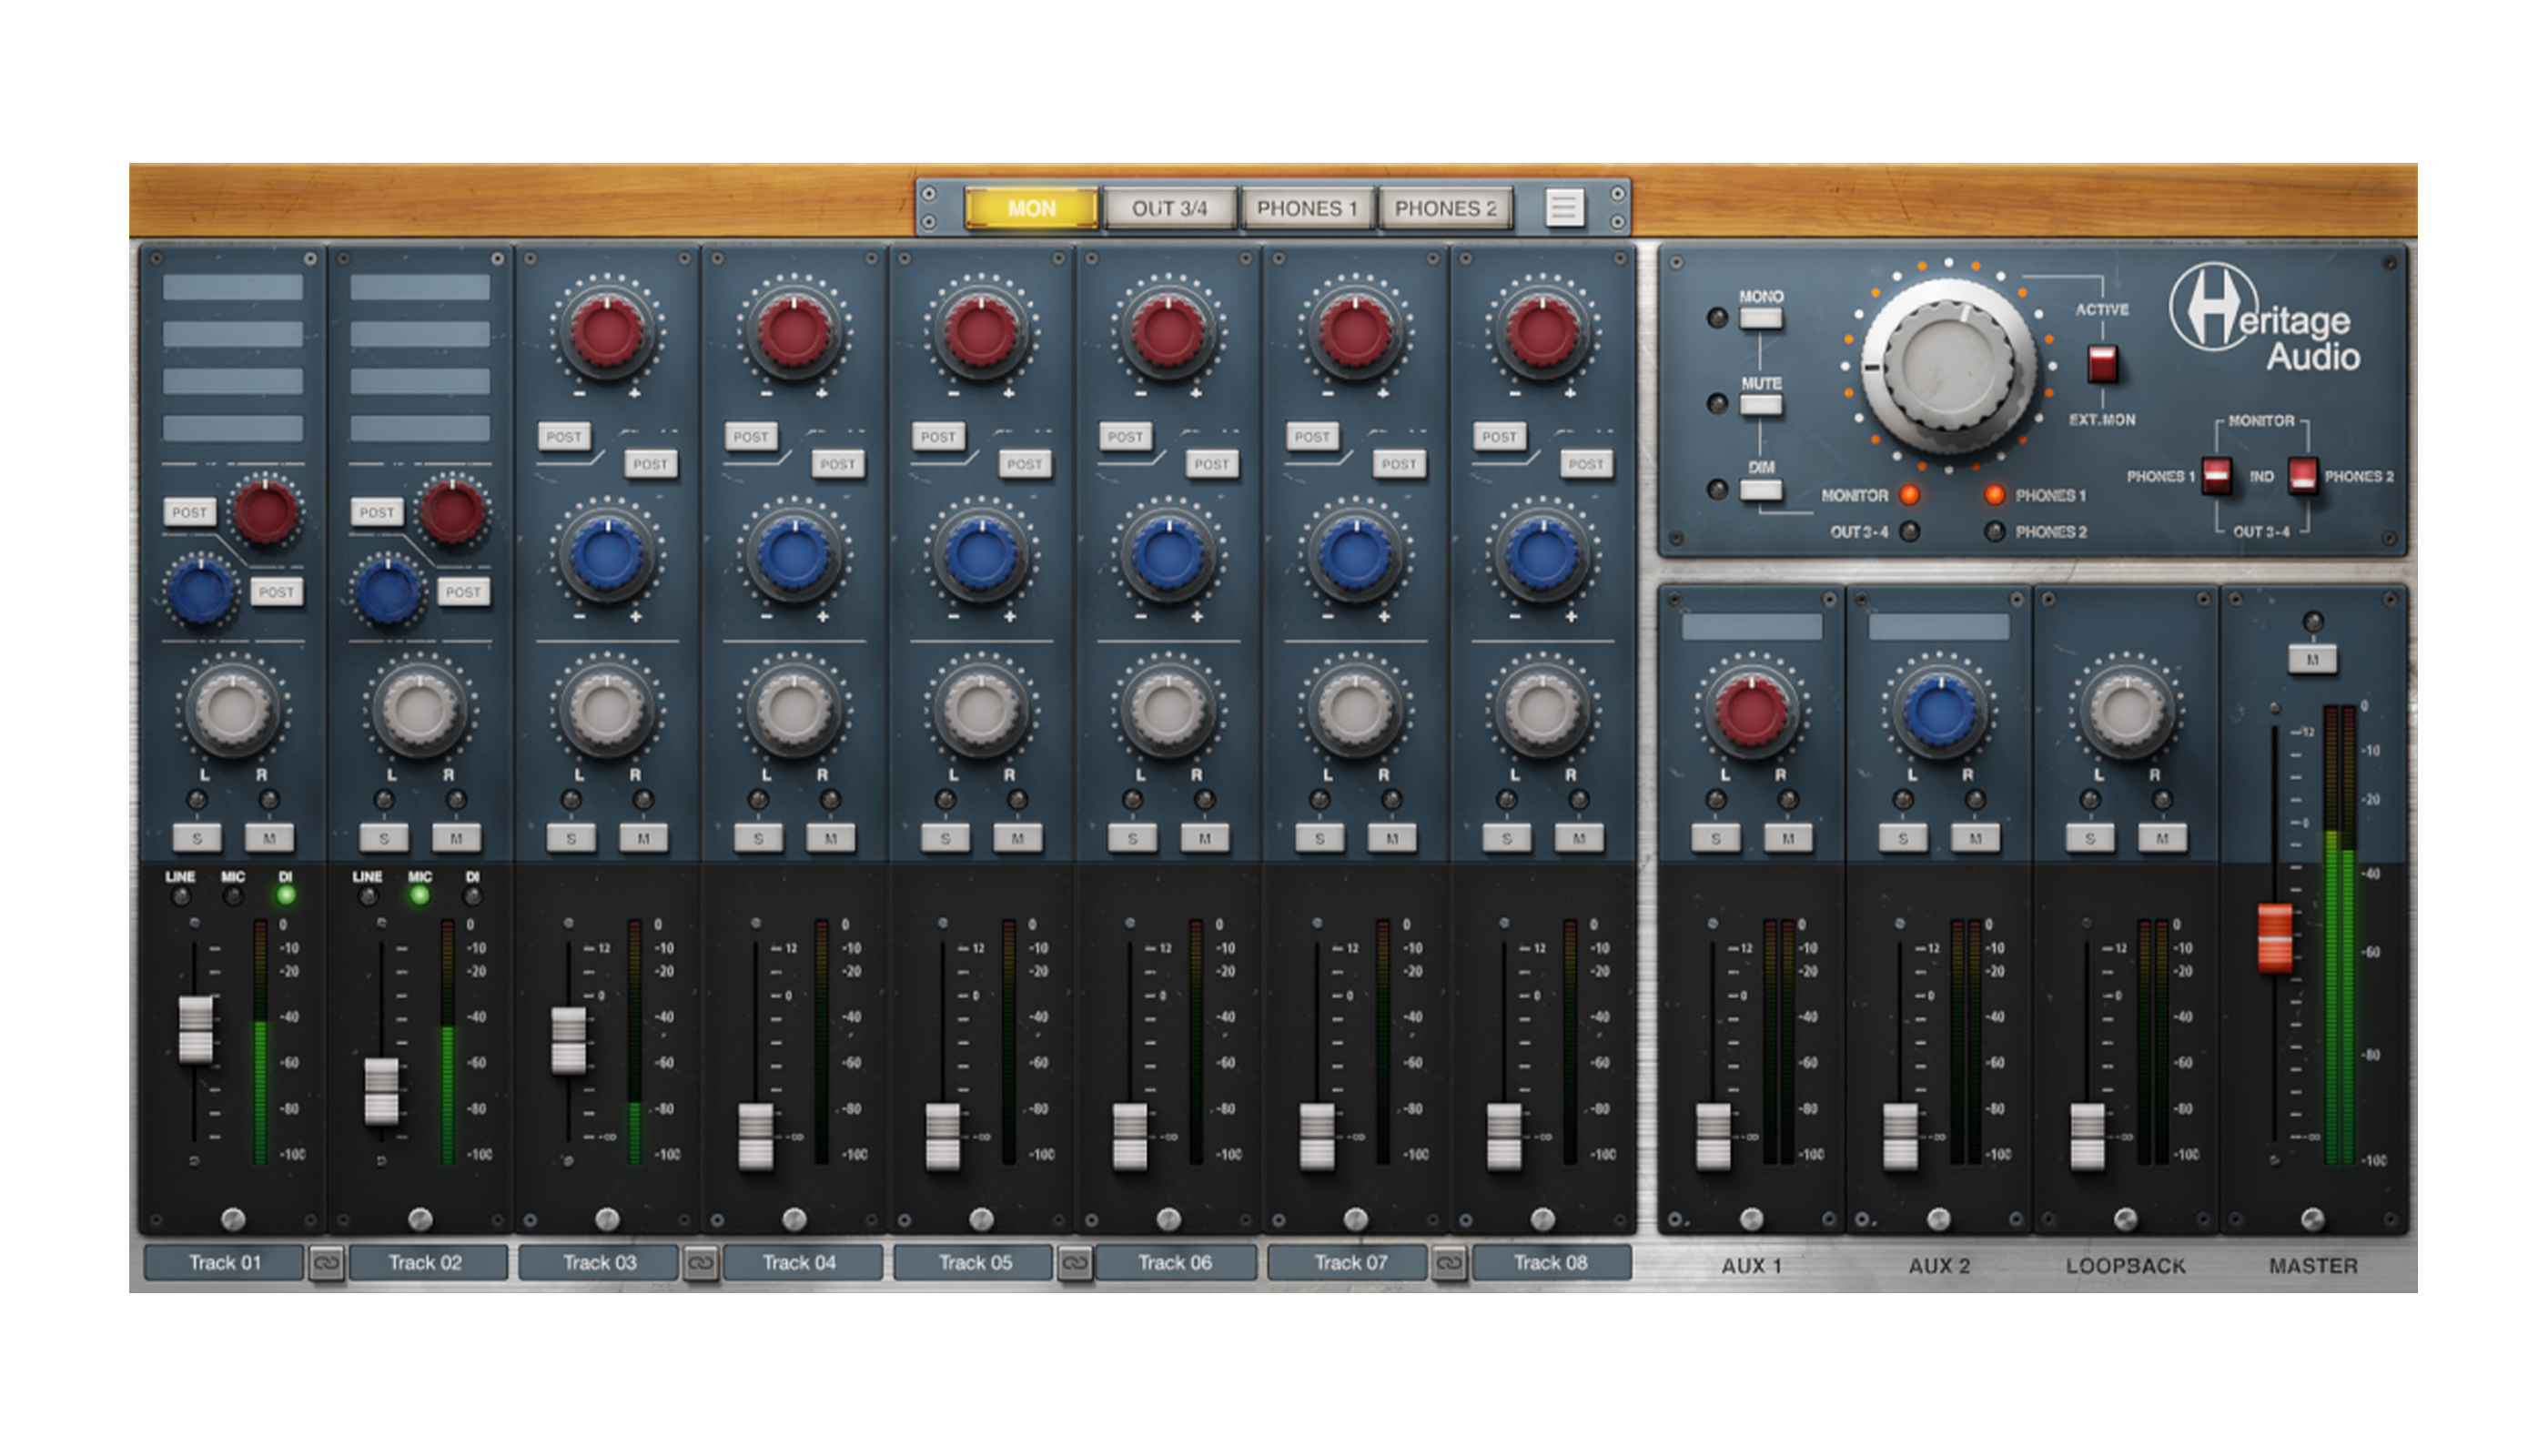Click the Track 04 name field
The width and height of the screenshot is (2548, 1456).
tap(802, 1263)
